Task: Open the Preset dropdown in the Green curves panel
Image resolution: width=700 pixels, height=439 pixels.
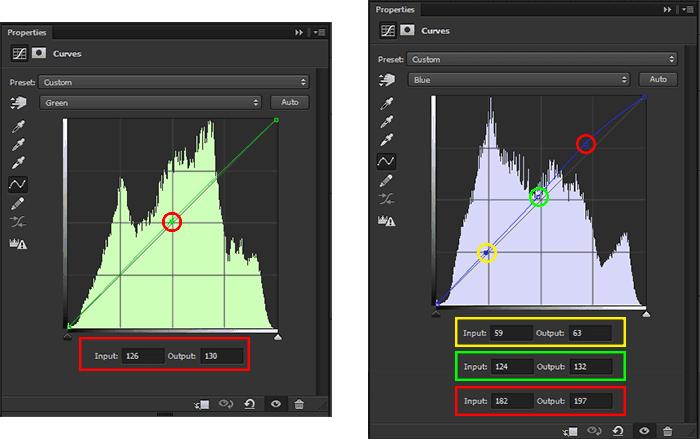Action: tap(174, 82)
